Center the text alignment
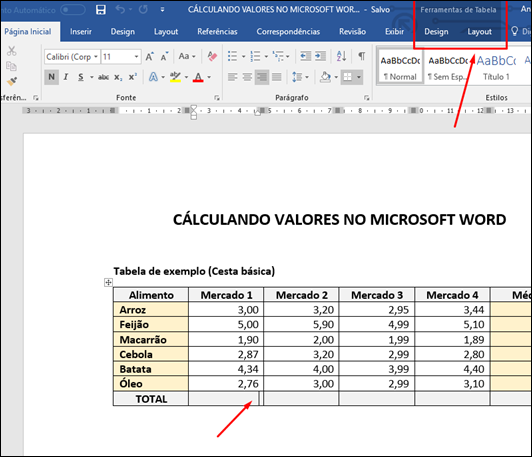 pos(247,77)
